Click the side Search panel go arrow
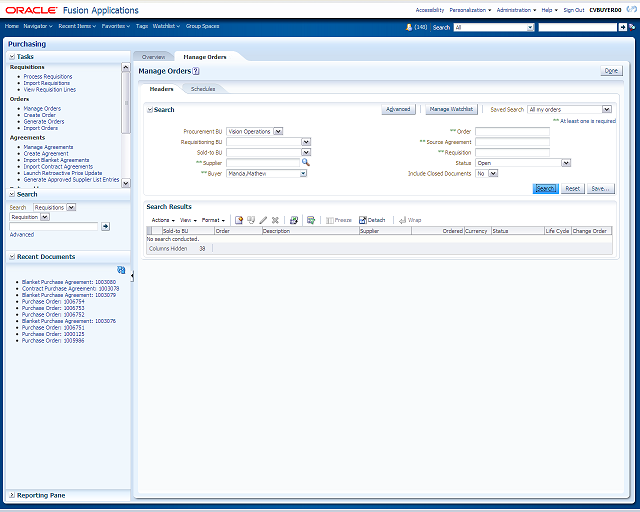The height and width of the screenshot is (512, 640). coord(105,226)
